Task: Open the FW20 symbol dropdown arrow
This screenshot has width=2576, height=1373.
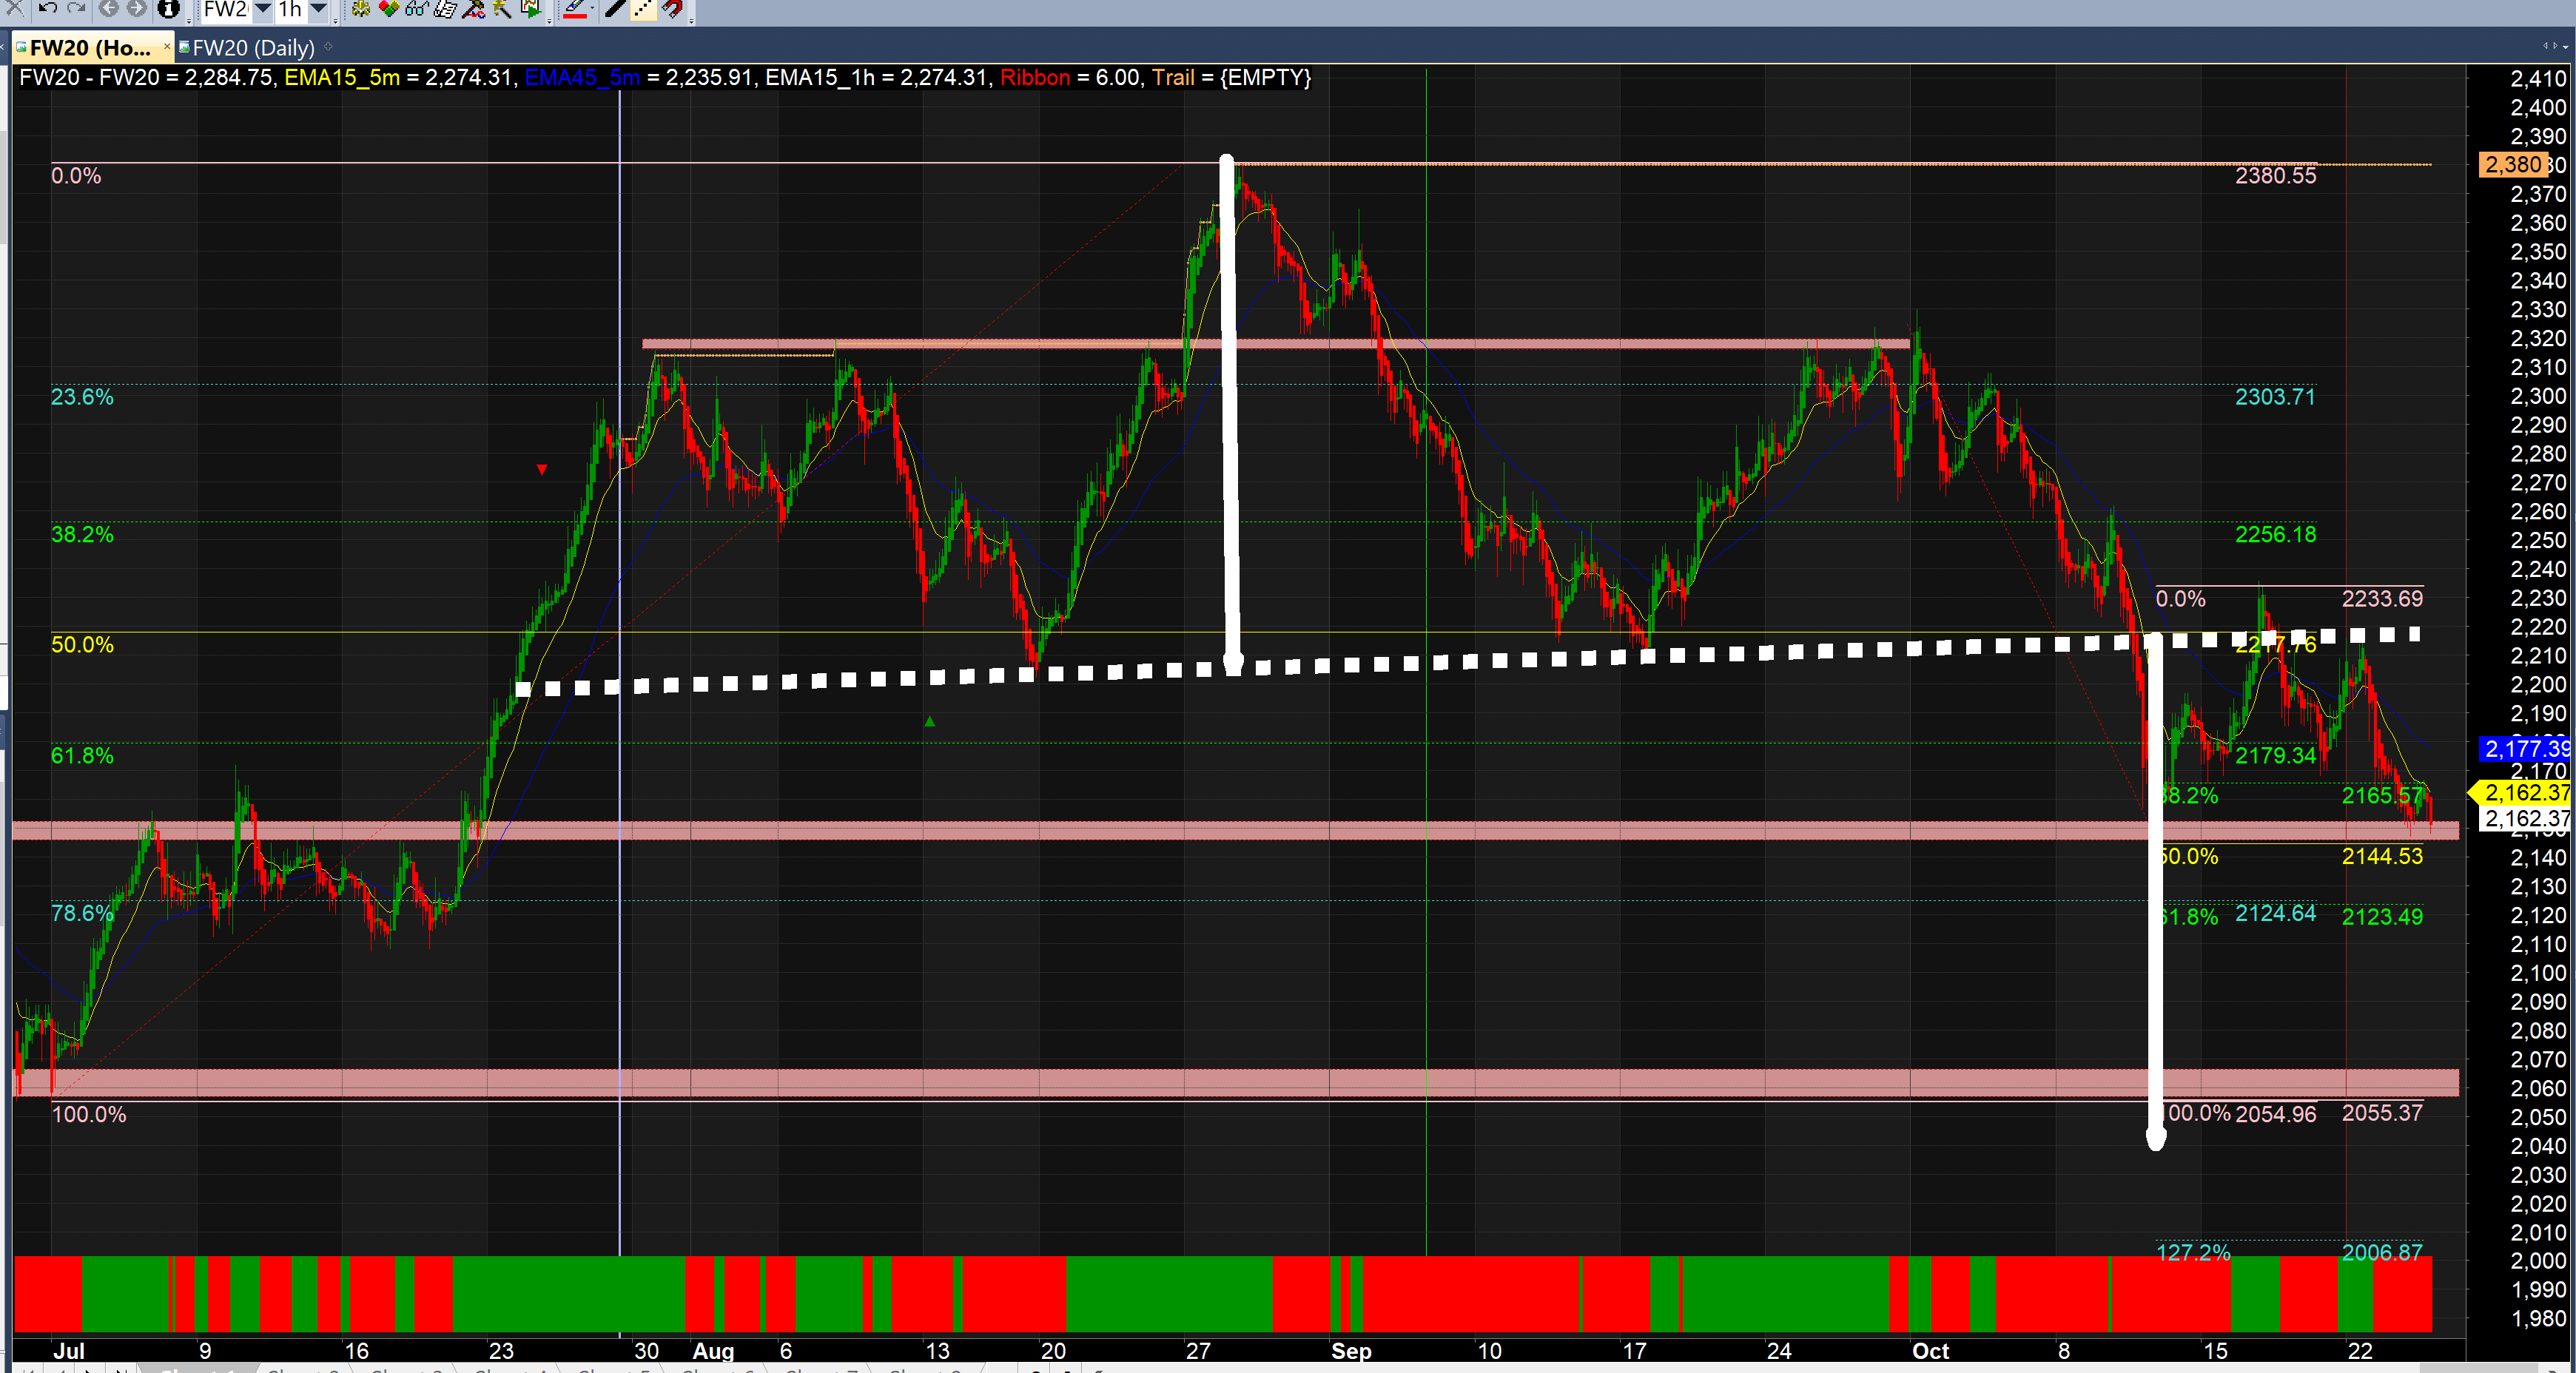Action: pyautogui.click(x=263, y=9)
